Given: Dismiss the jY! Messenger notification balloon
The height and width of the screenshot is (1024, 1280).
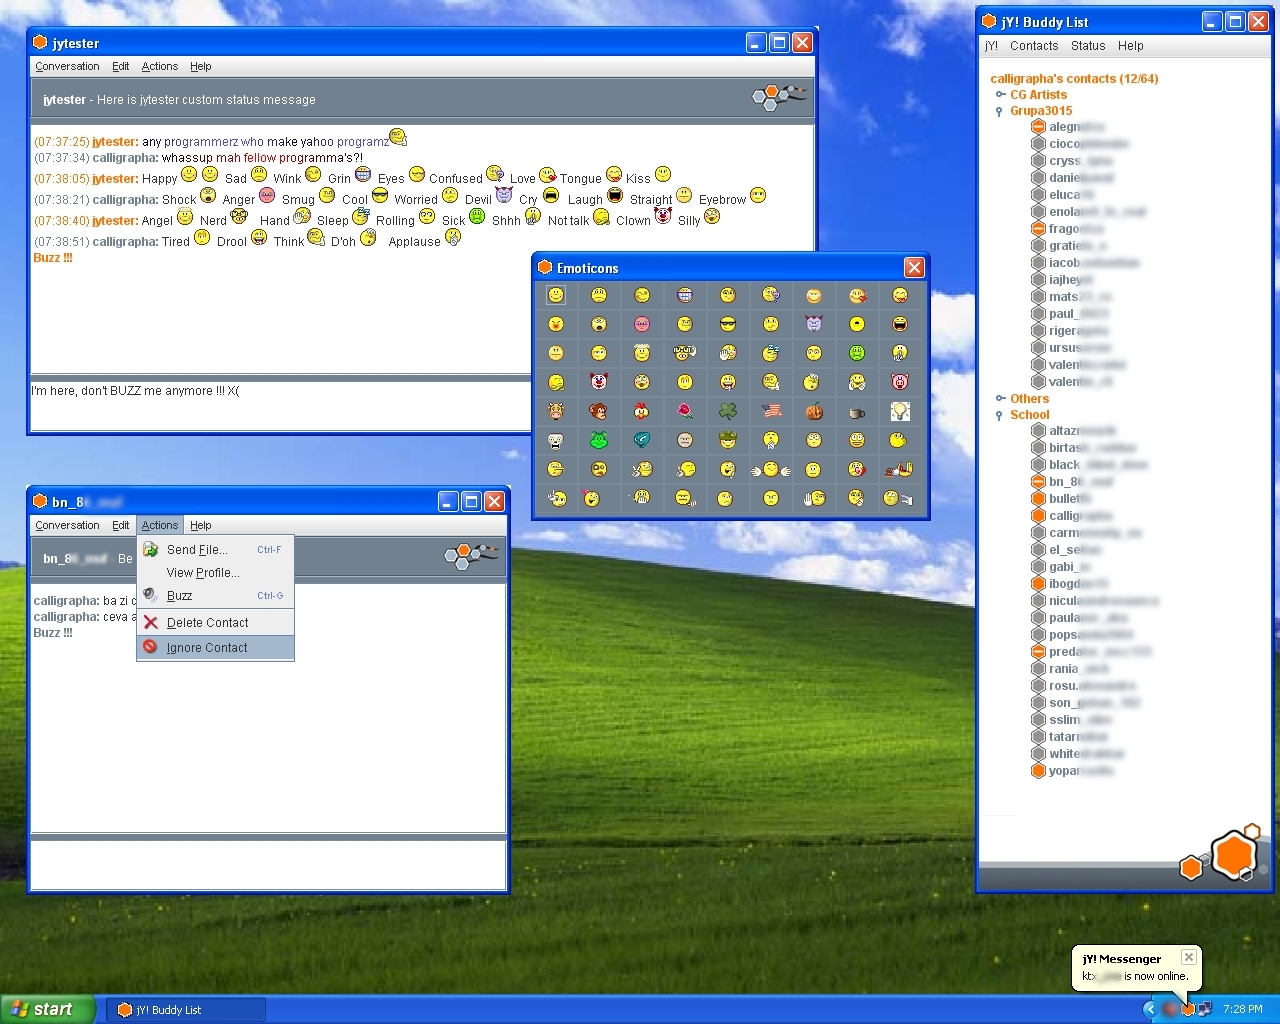Looking at the screenshot, I should tap(1188, 957).
